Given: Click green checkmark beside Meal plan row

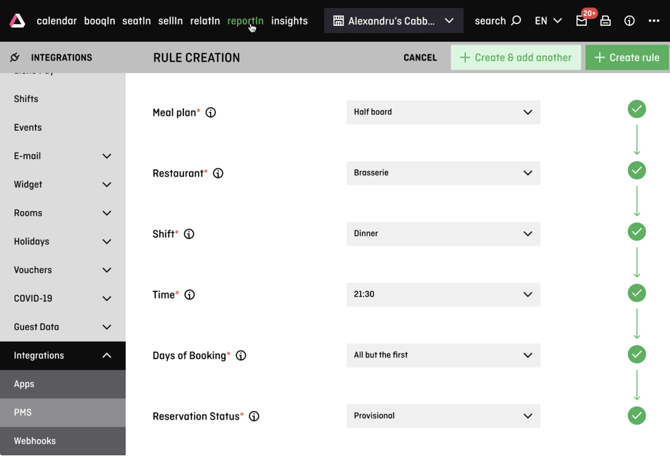Looking at the screenshot, I should click(636, 109).
